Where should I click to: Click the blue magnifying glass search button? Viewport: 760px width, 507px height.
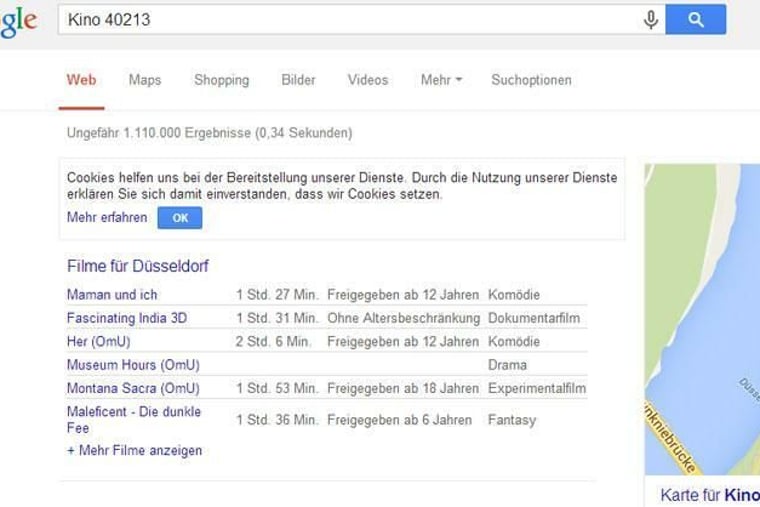tap(695, 19)
